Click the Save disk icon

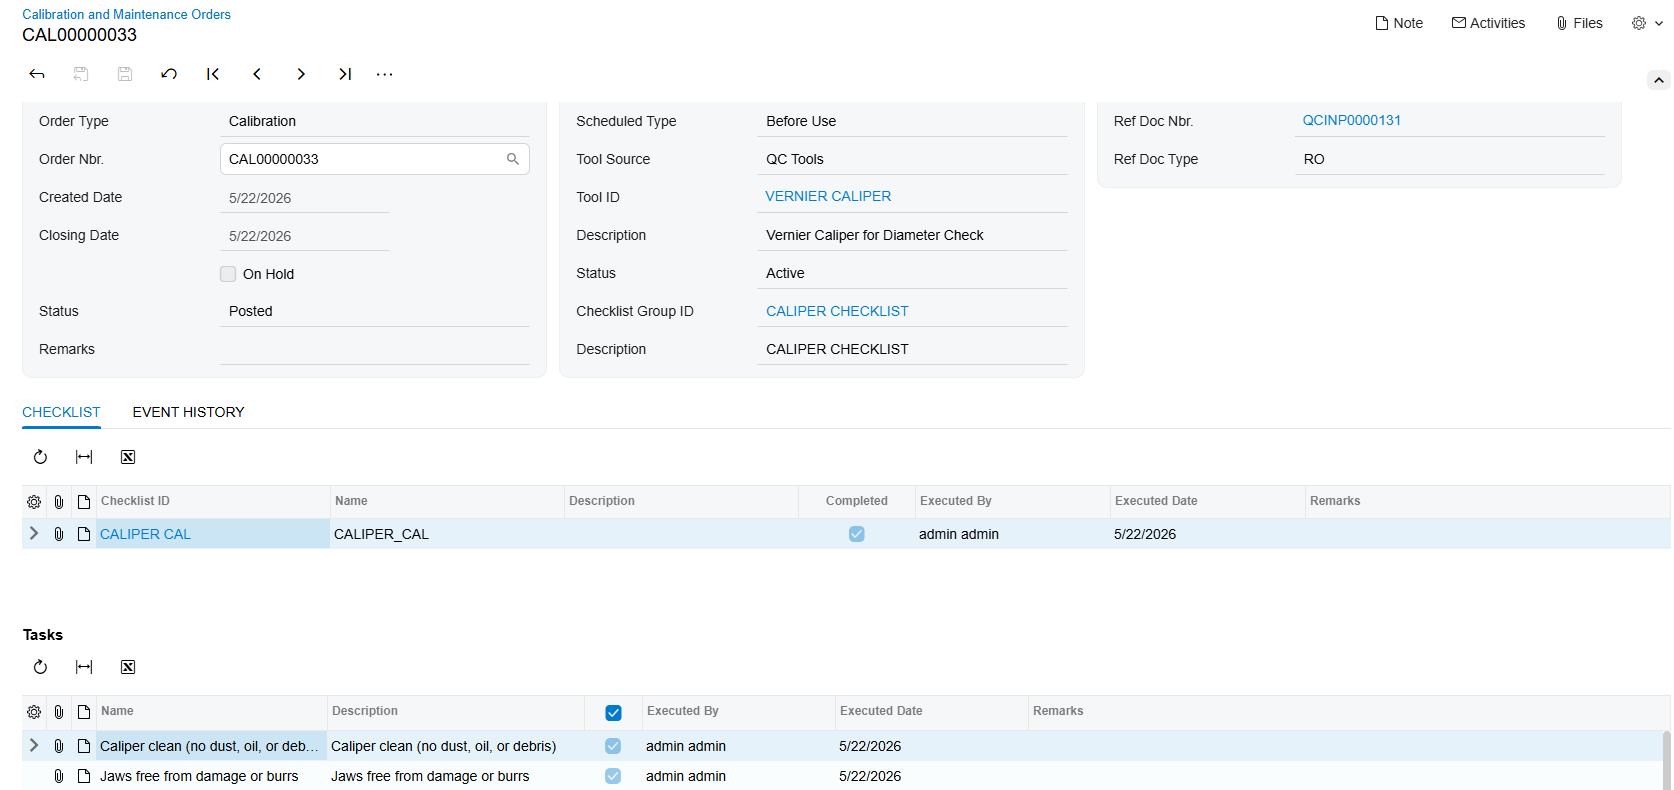point(125,74)
